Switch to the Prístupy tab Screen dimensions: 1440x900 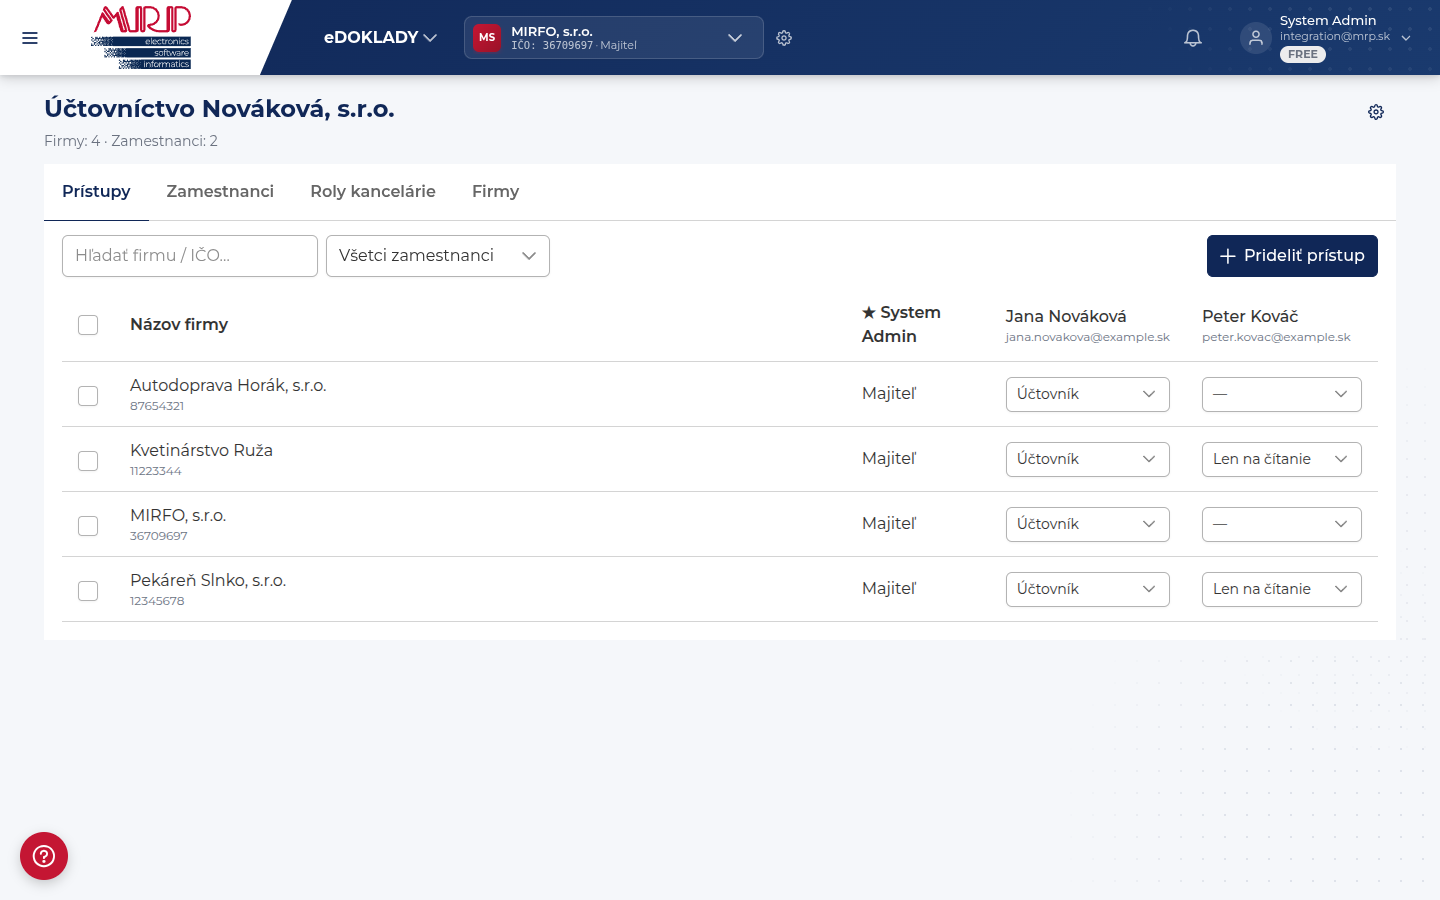click(x=96, y=192)
